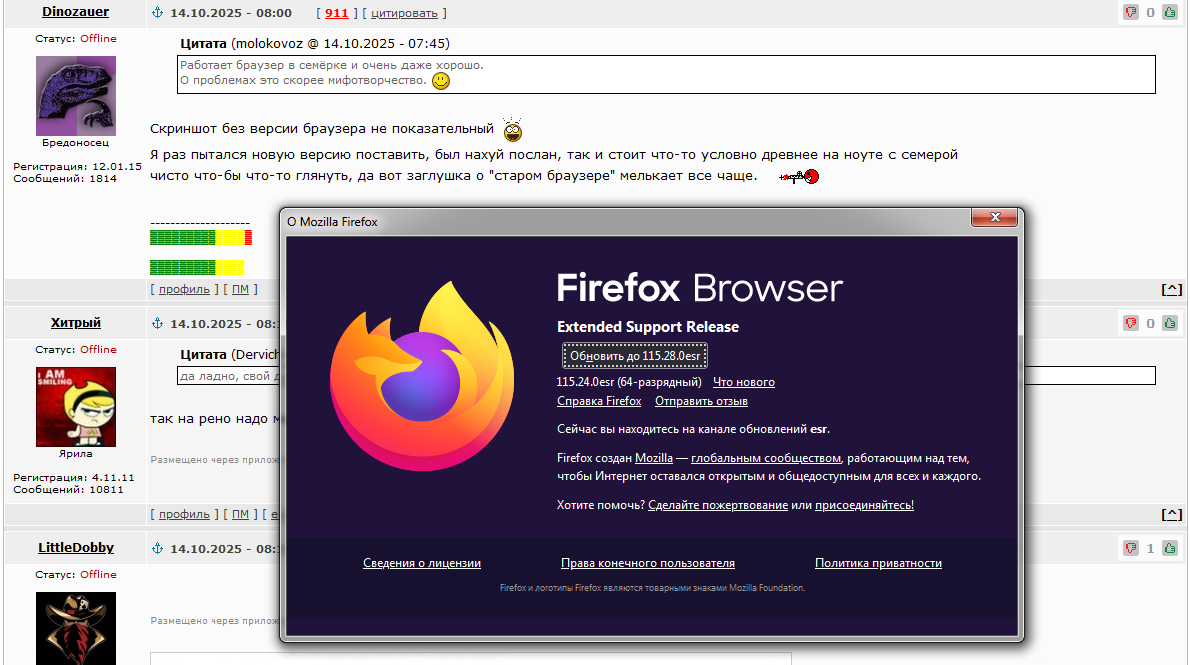Open 'глобальным сообществом' link
1190x665 pixels.
click(766, 458)
